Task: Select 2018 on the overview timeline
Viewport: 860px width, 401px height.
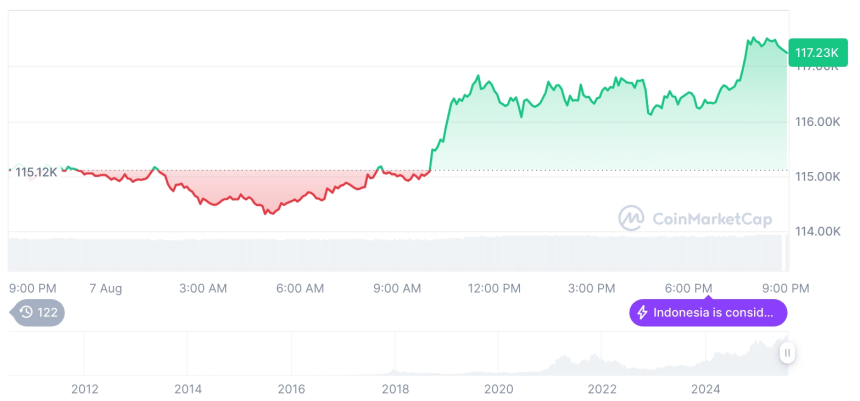Action: [395, 388]
